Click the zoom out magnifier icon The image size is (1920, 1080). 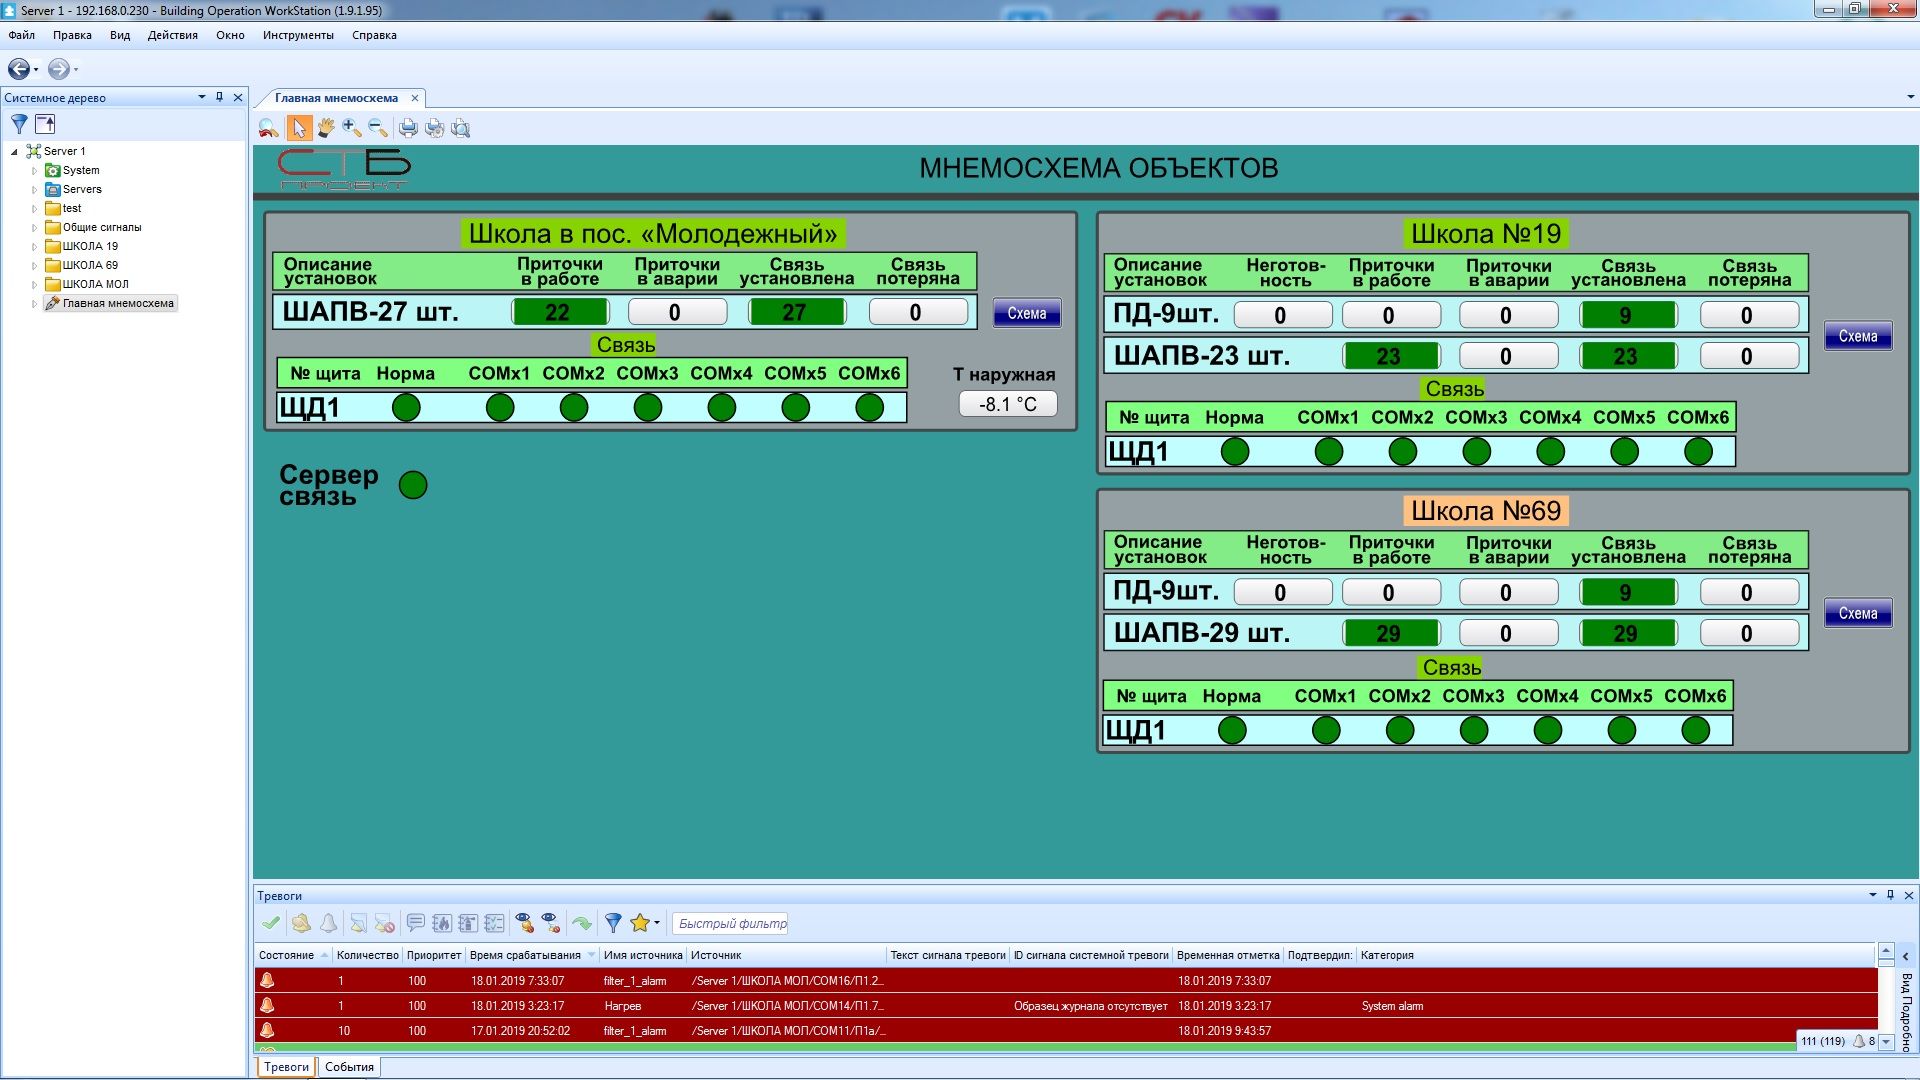[x=377, y=128]
